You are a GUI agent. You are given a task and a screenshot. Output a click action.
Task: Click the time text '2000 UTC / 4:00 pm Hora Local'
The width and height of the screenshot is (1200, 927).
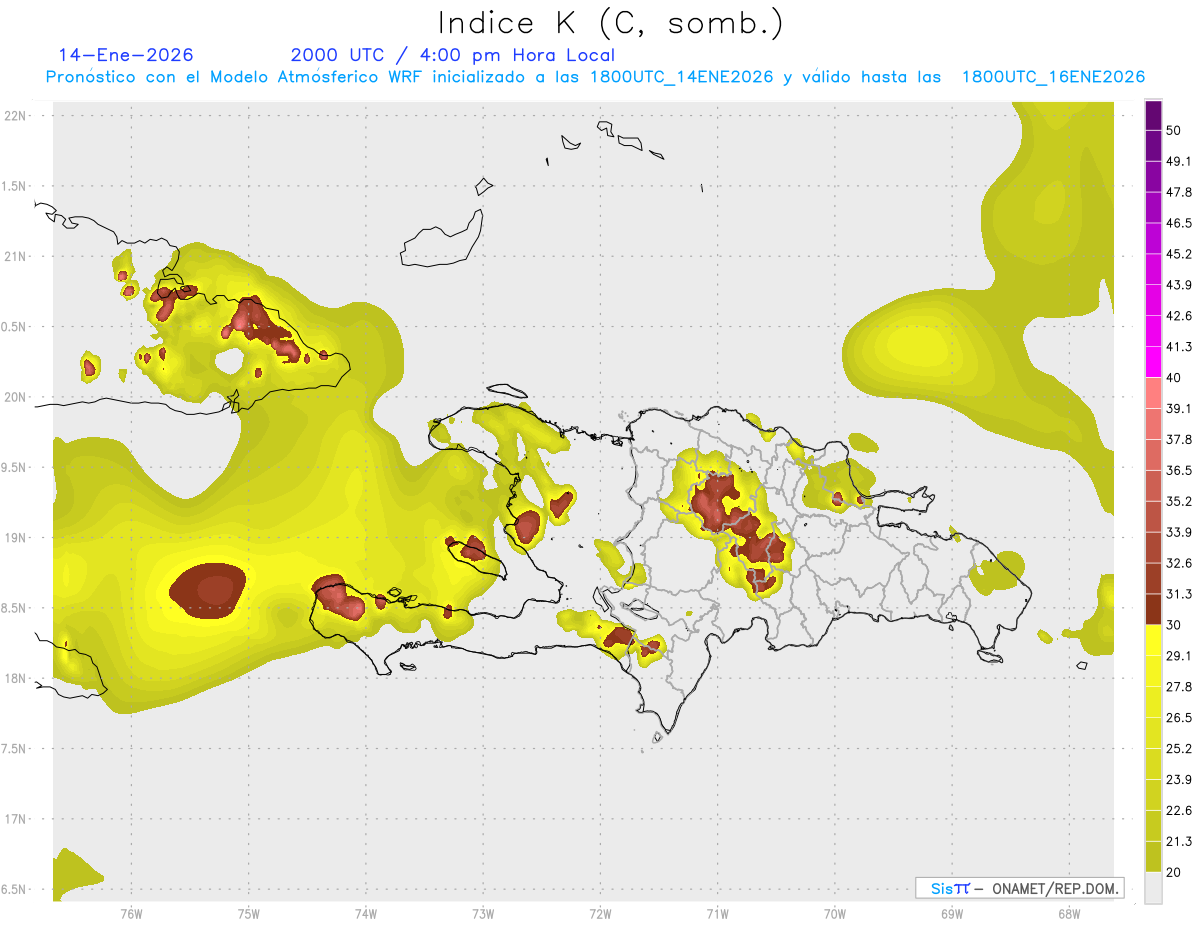(453, 55)
